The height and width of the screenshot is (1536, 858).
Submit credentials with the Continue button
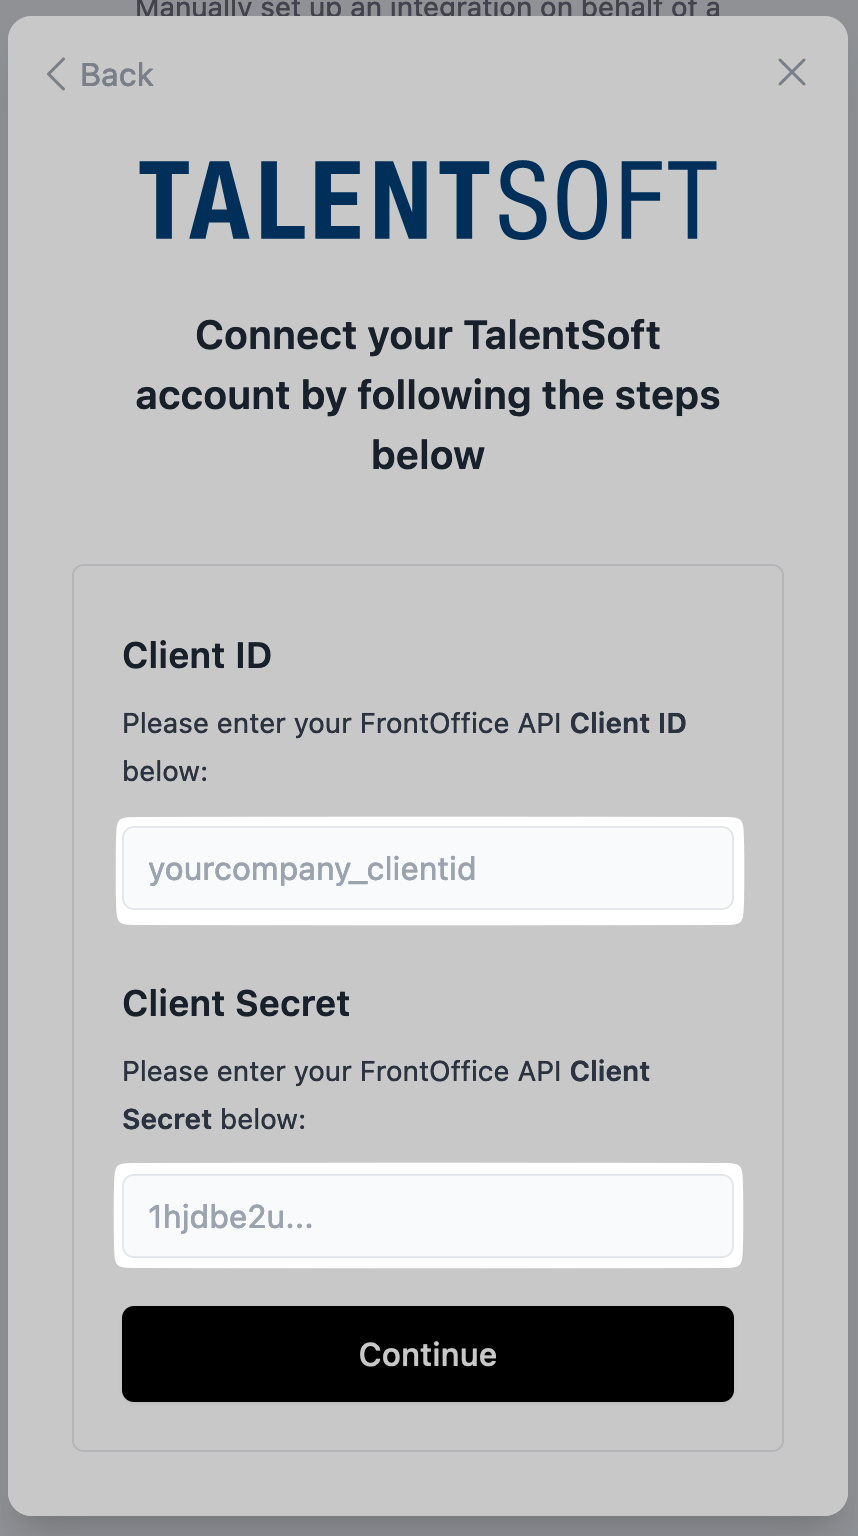[x=428, y=1354]
